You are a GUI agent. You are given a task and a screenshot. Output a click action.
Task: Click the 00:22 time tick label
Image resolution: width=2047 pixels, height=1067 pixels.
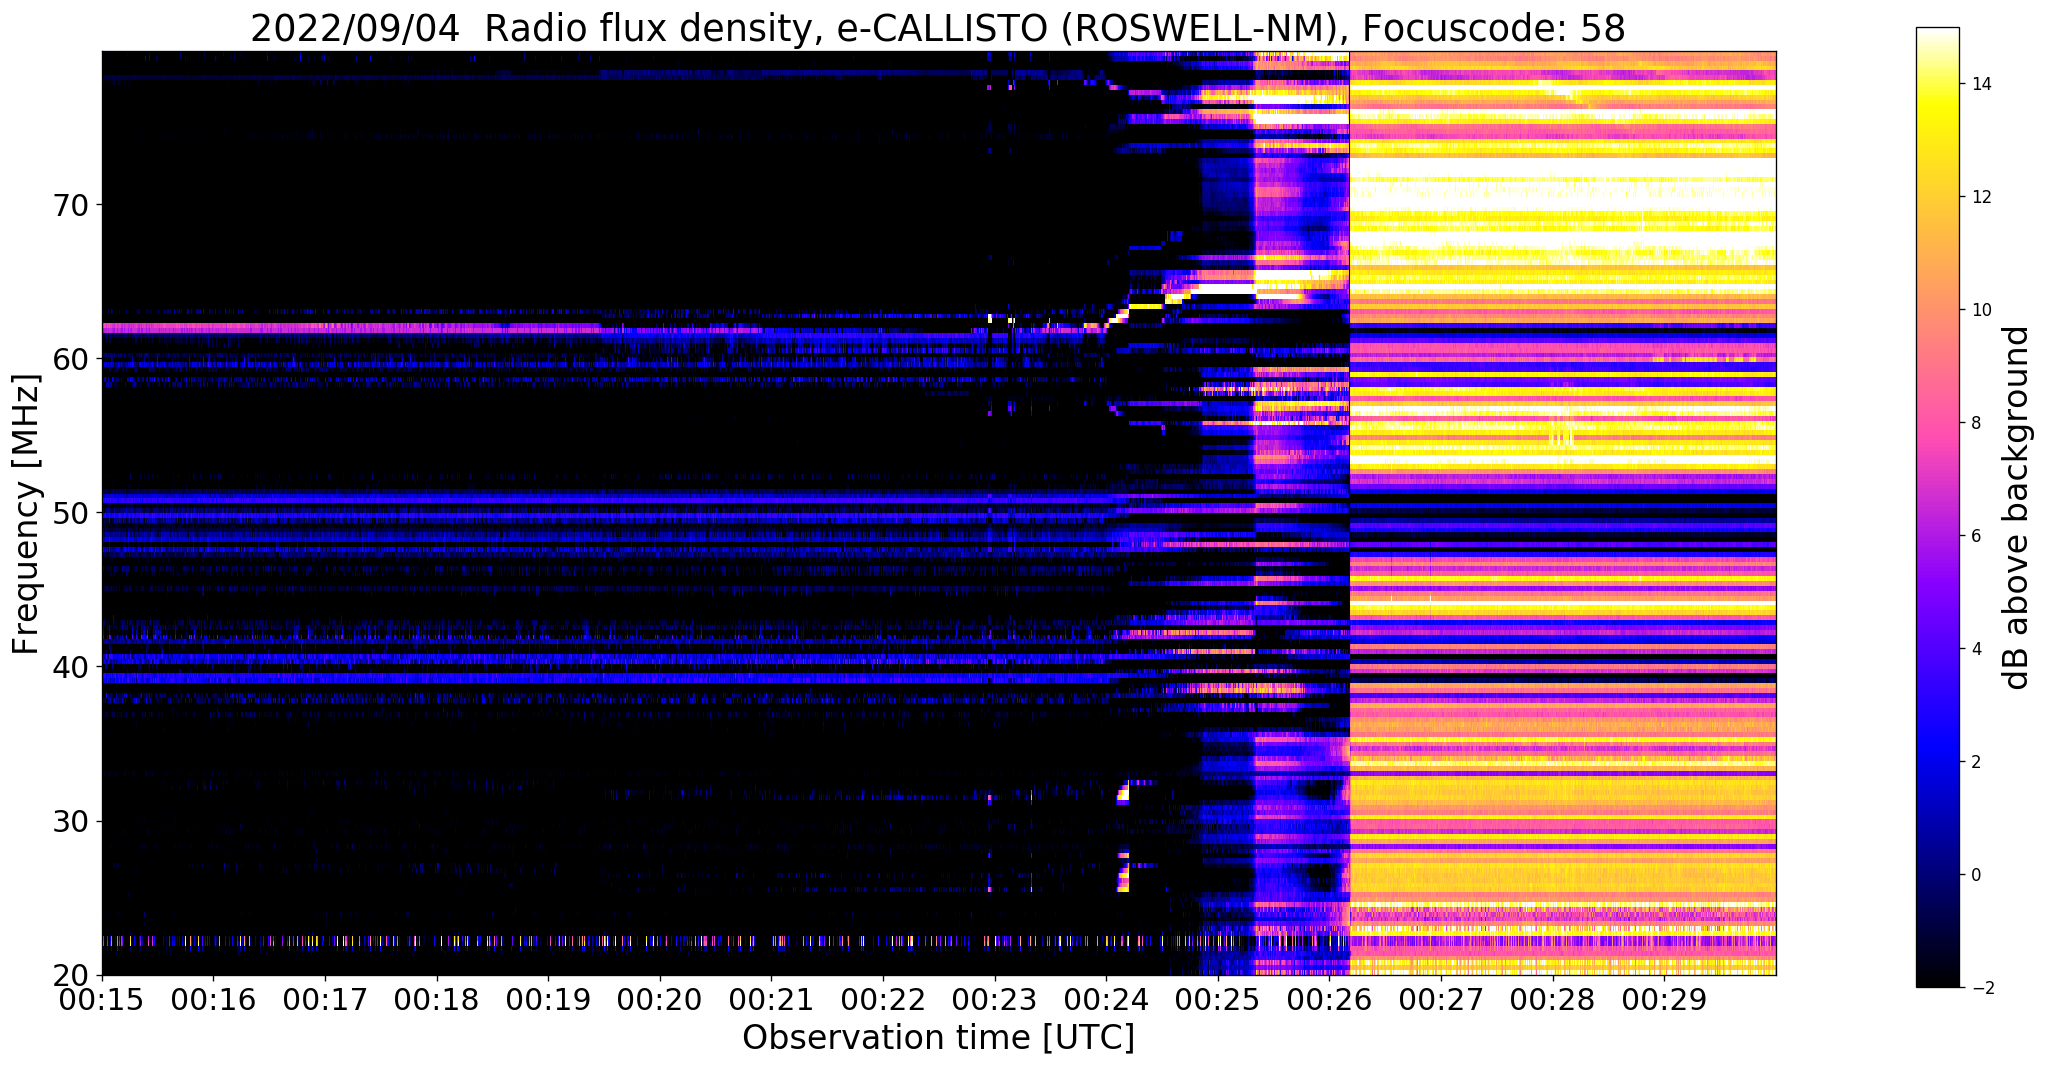coord(883,1000)
